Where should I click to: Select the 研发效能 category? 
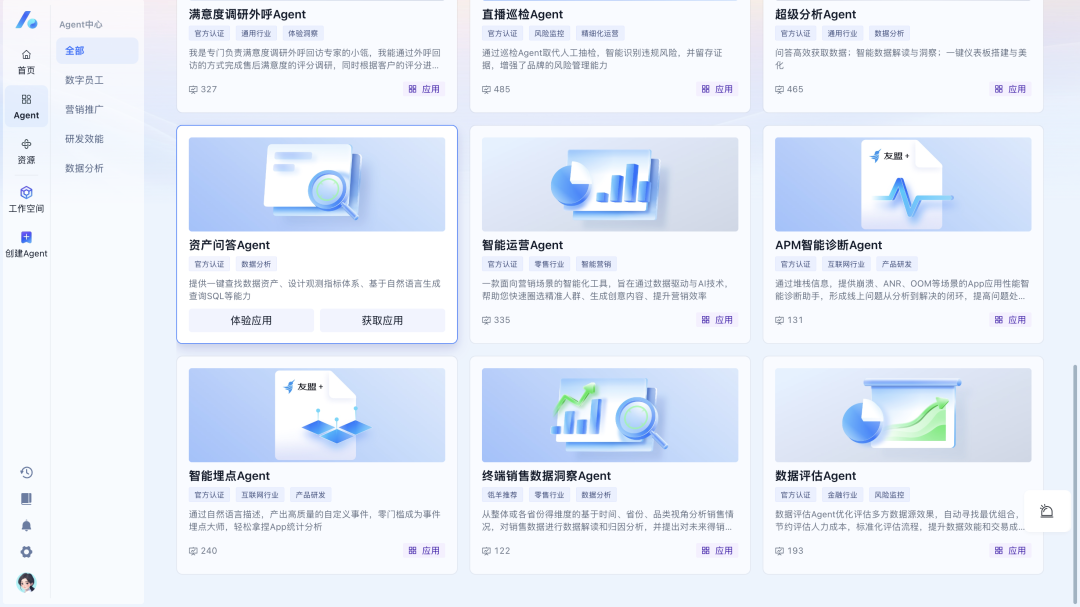tap(83, 137)
